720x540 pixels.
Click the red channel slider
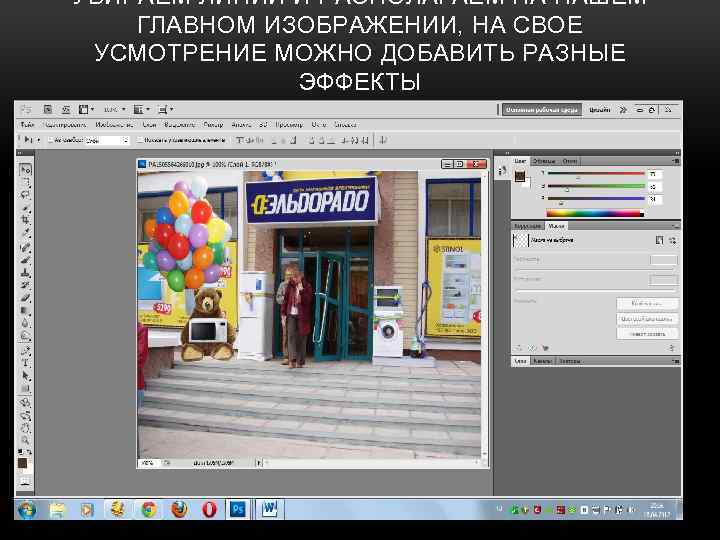(x=596, y=174)
